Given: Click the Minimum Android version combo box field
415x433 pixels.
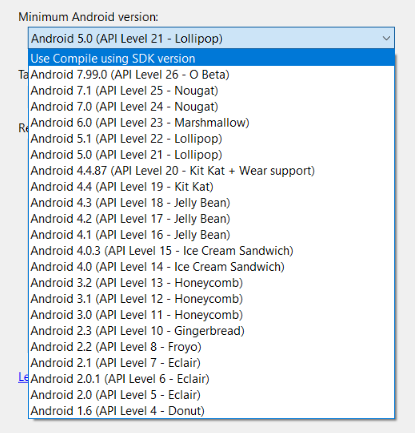Looking at the screenshot, I should tap(211, 38).
